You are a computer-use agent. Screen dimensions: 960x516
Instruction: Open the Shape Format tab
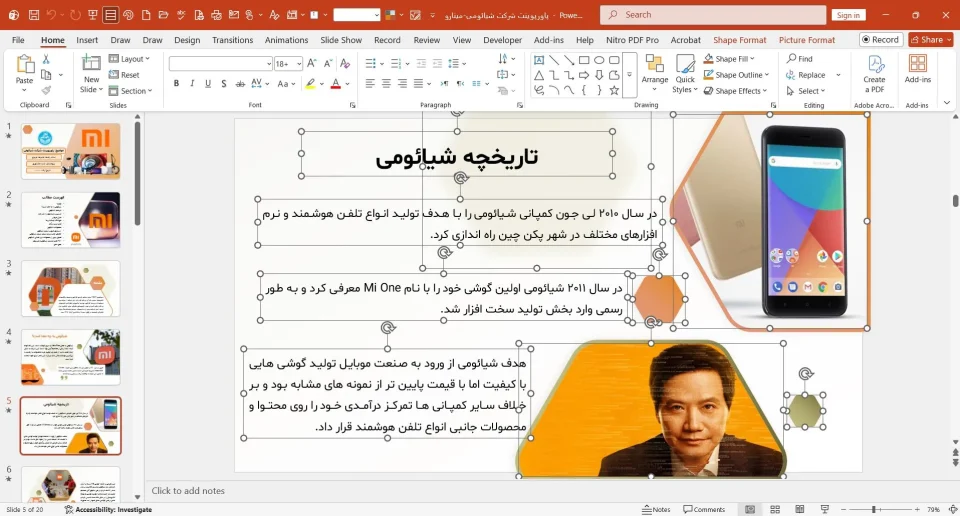739,40
